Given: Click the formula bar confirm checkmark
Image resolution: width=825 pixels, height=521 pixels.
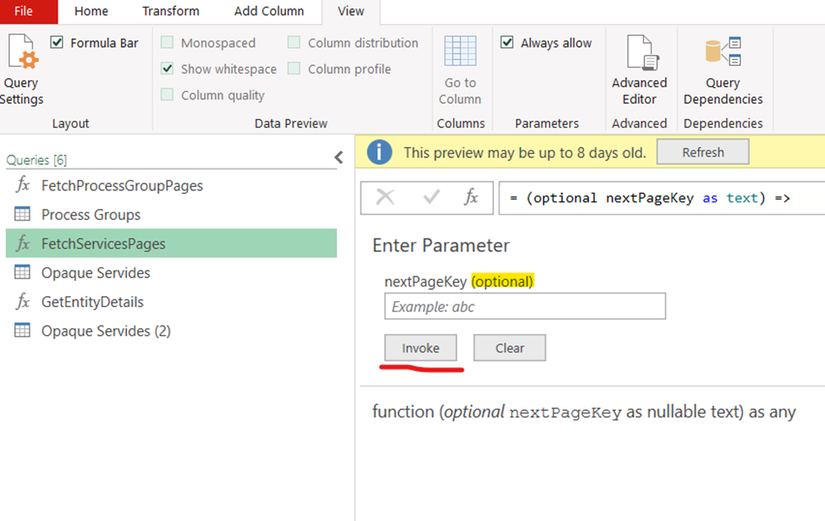Looking at the screenshot, I should coord(431,198).
